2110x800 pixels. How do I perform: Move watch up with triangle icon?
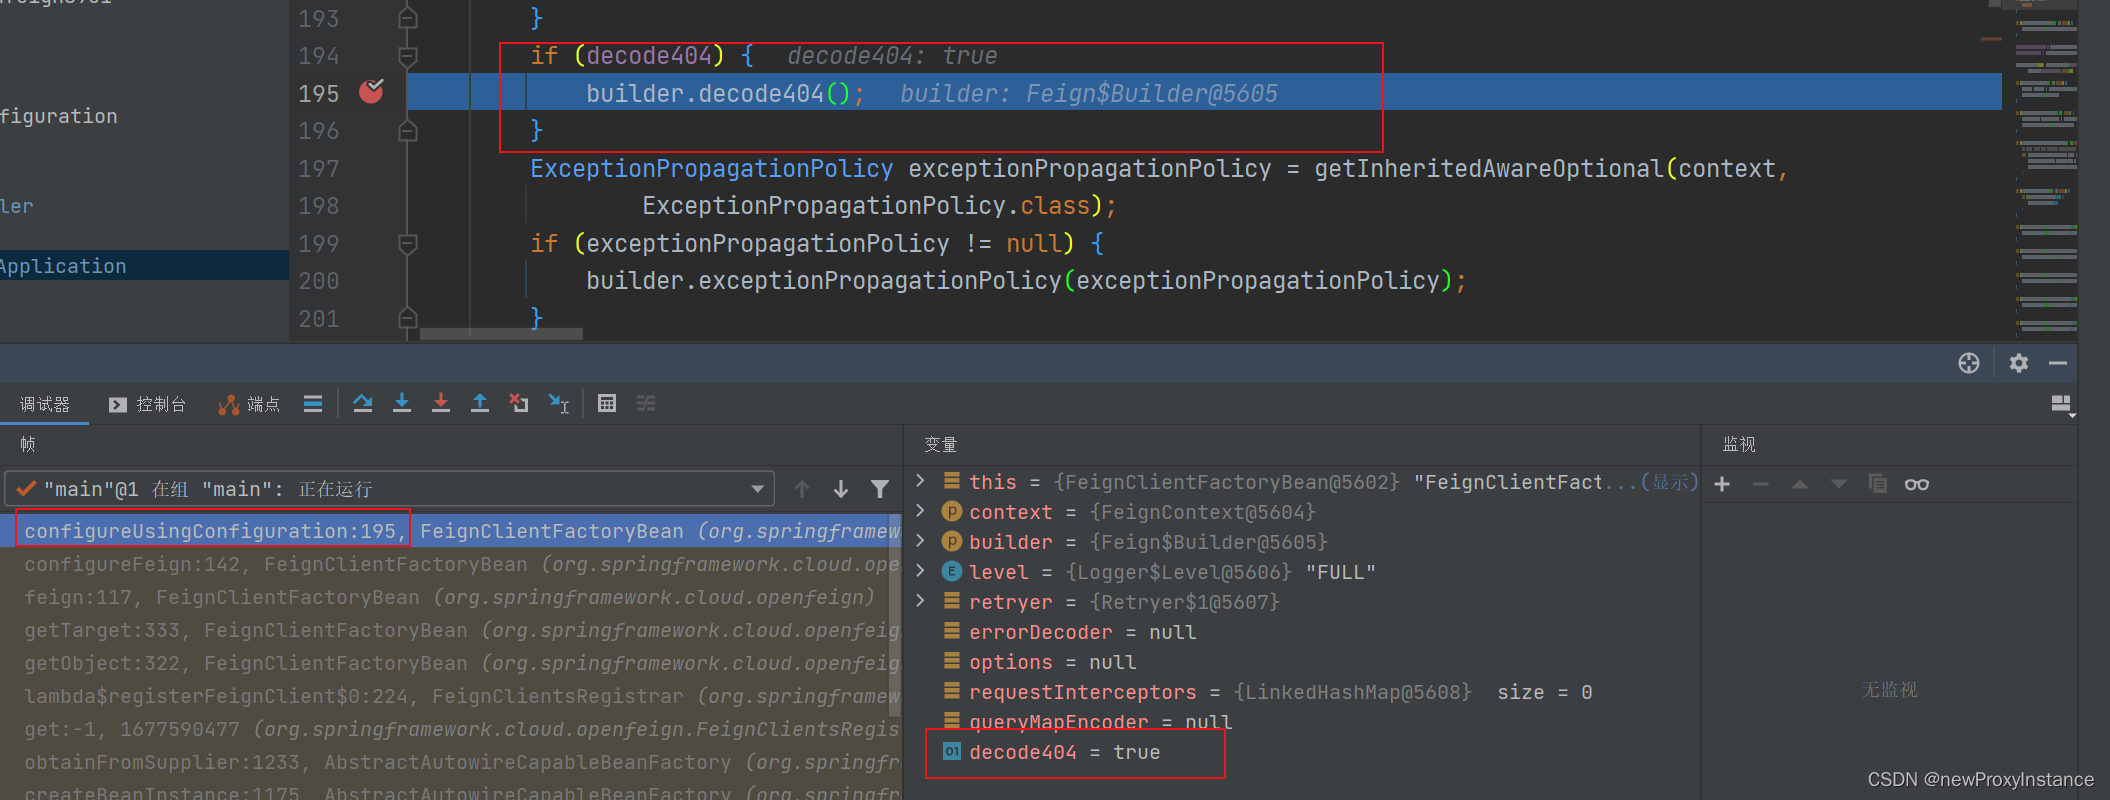[x=1800, y=485]
